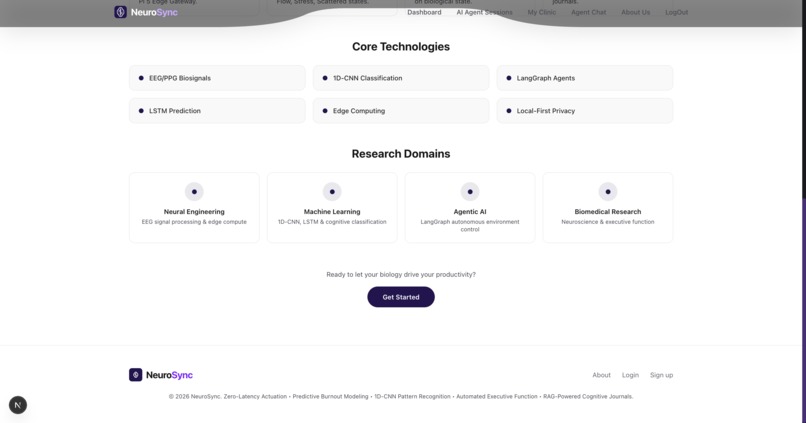Open the Sign up footer link

pos(662,375)
